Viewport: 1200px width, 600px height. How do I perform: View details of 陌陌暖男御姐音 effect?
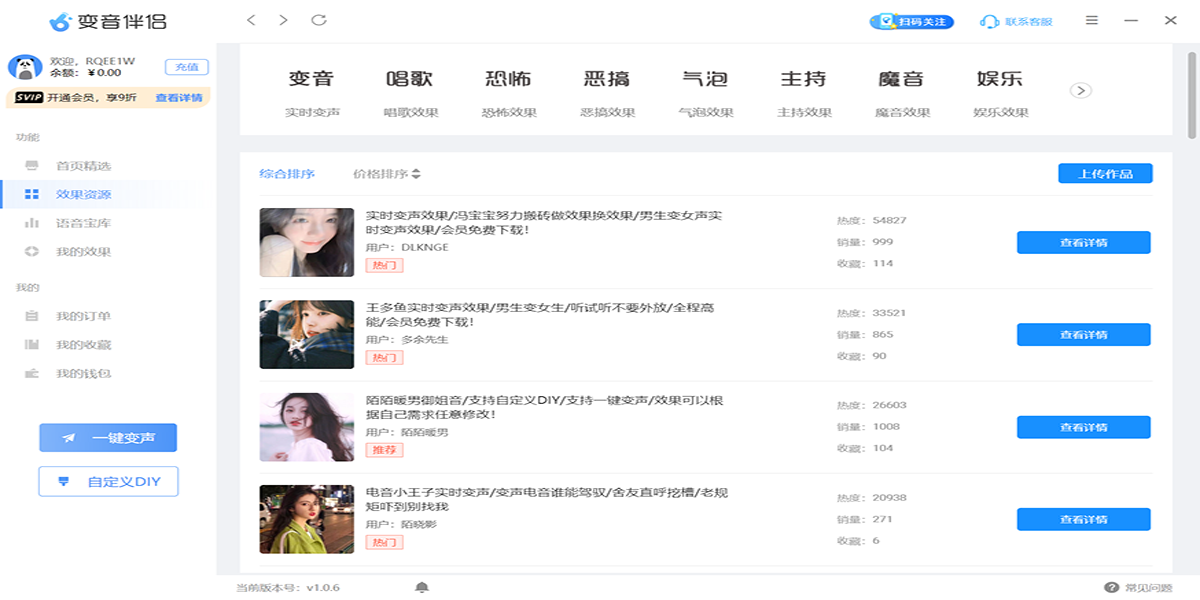click(1083, 427)
